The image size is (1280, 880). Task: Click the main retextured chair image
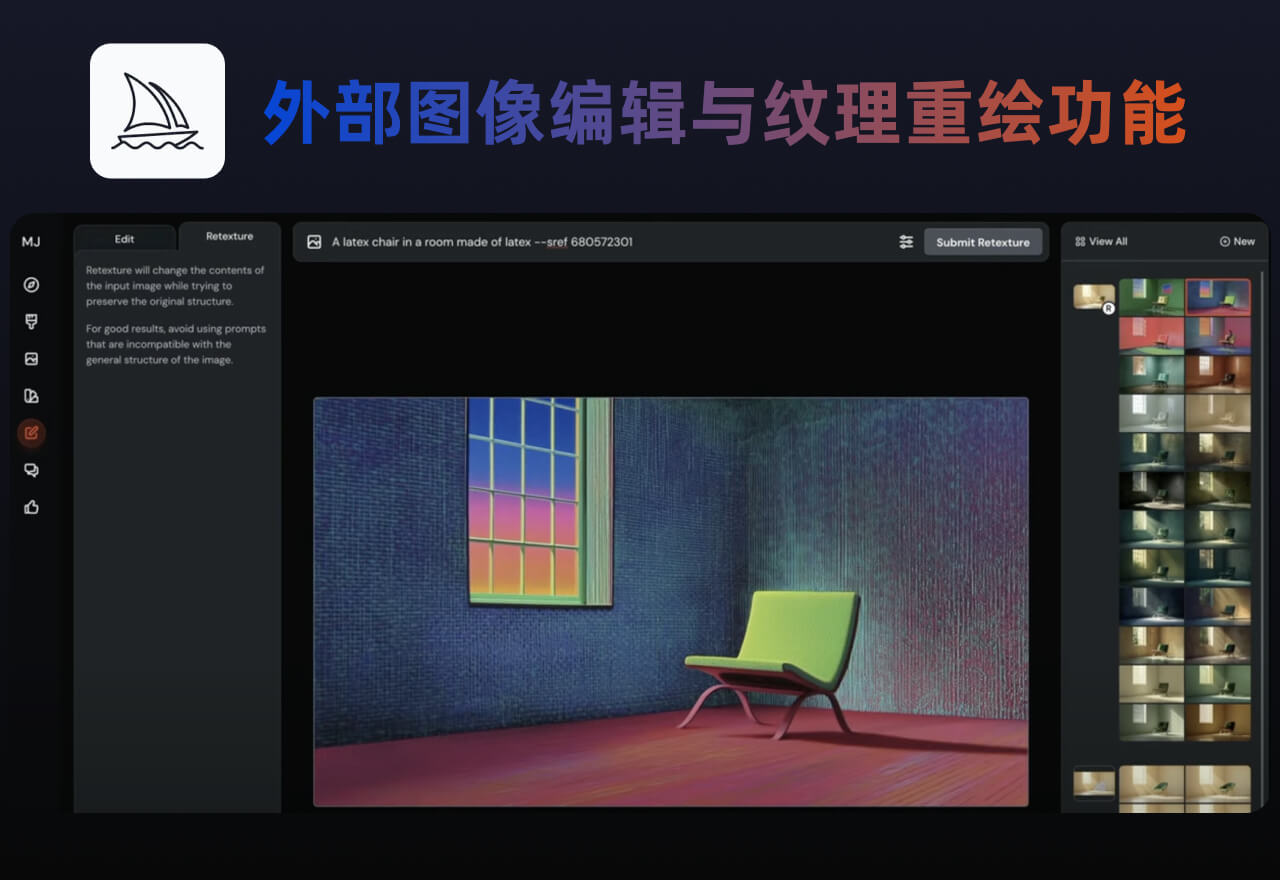[670, 601]
